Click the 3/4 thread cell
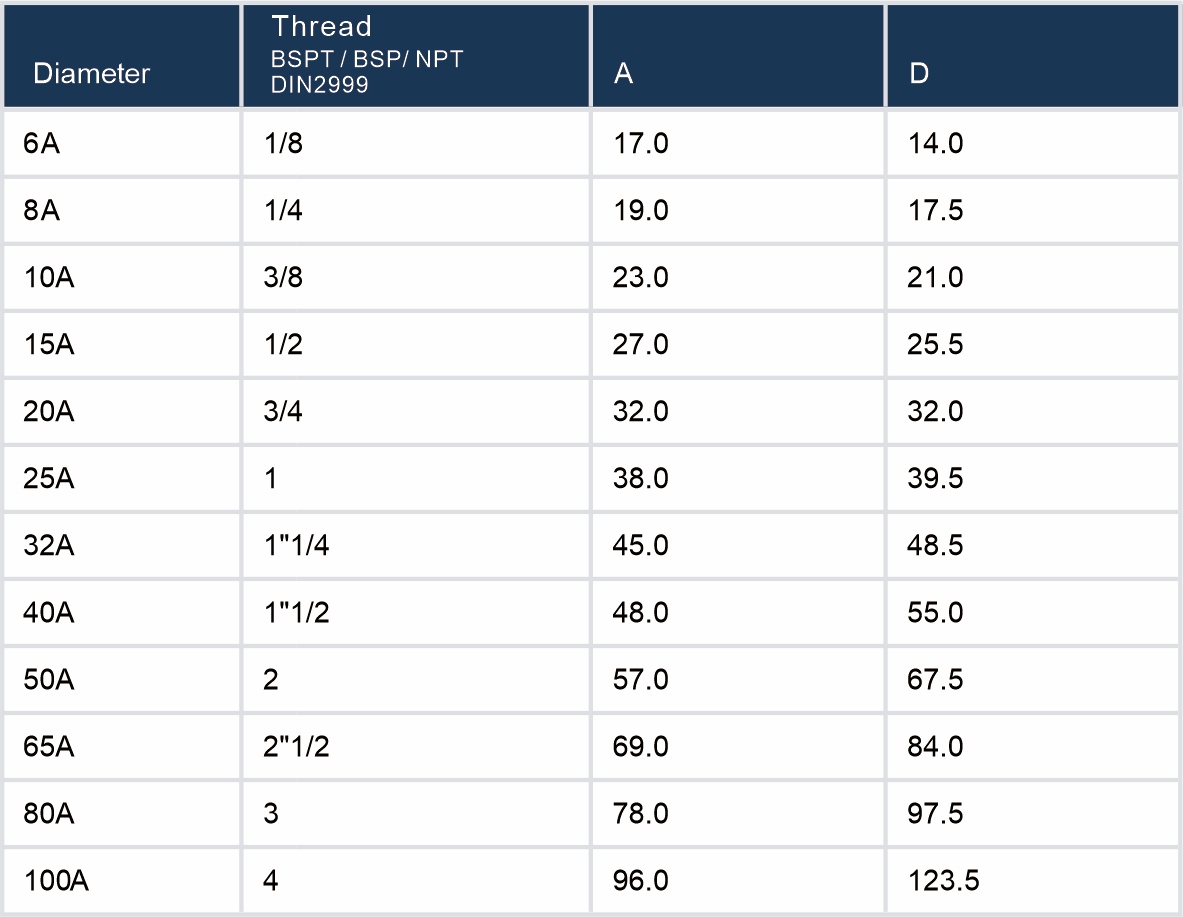 click(x=284, y=411)
